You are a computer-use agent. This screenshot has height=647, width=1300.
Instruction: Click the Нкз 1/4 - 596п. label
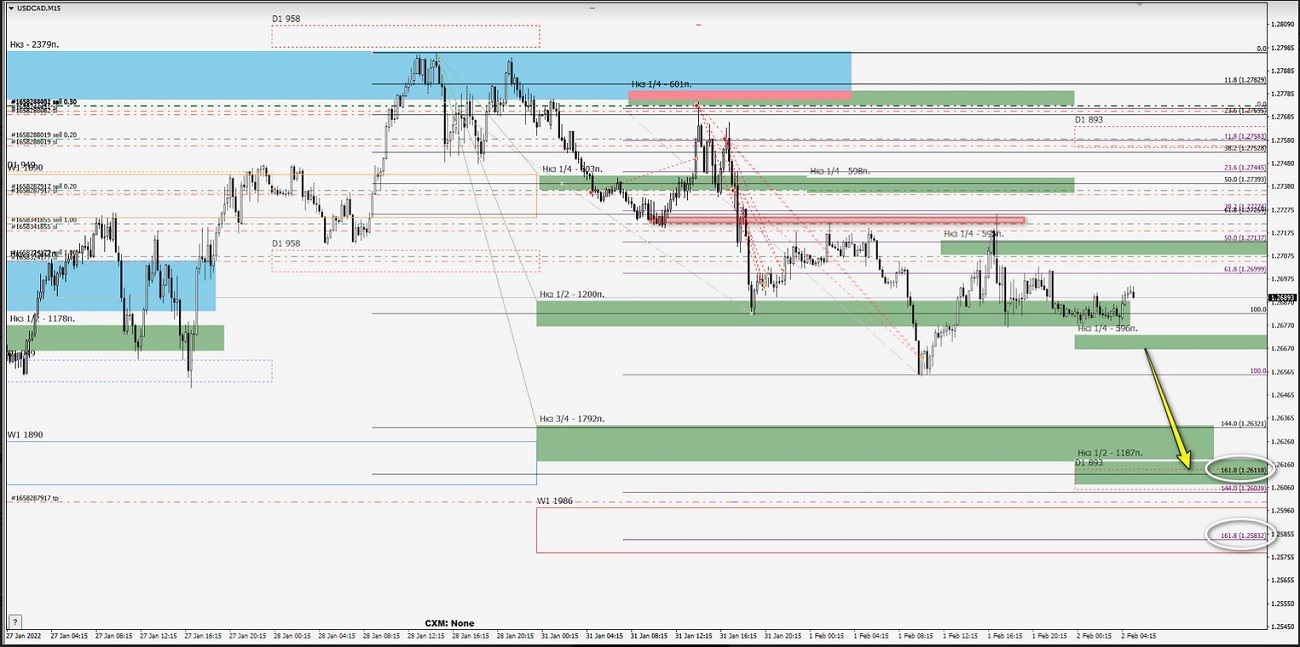[1107, 328]
